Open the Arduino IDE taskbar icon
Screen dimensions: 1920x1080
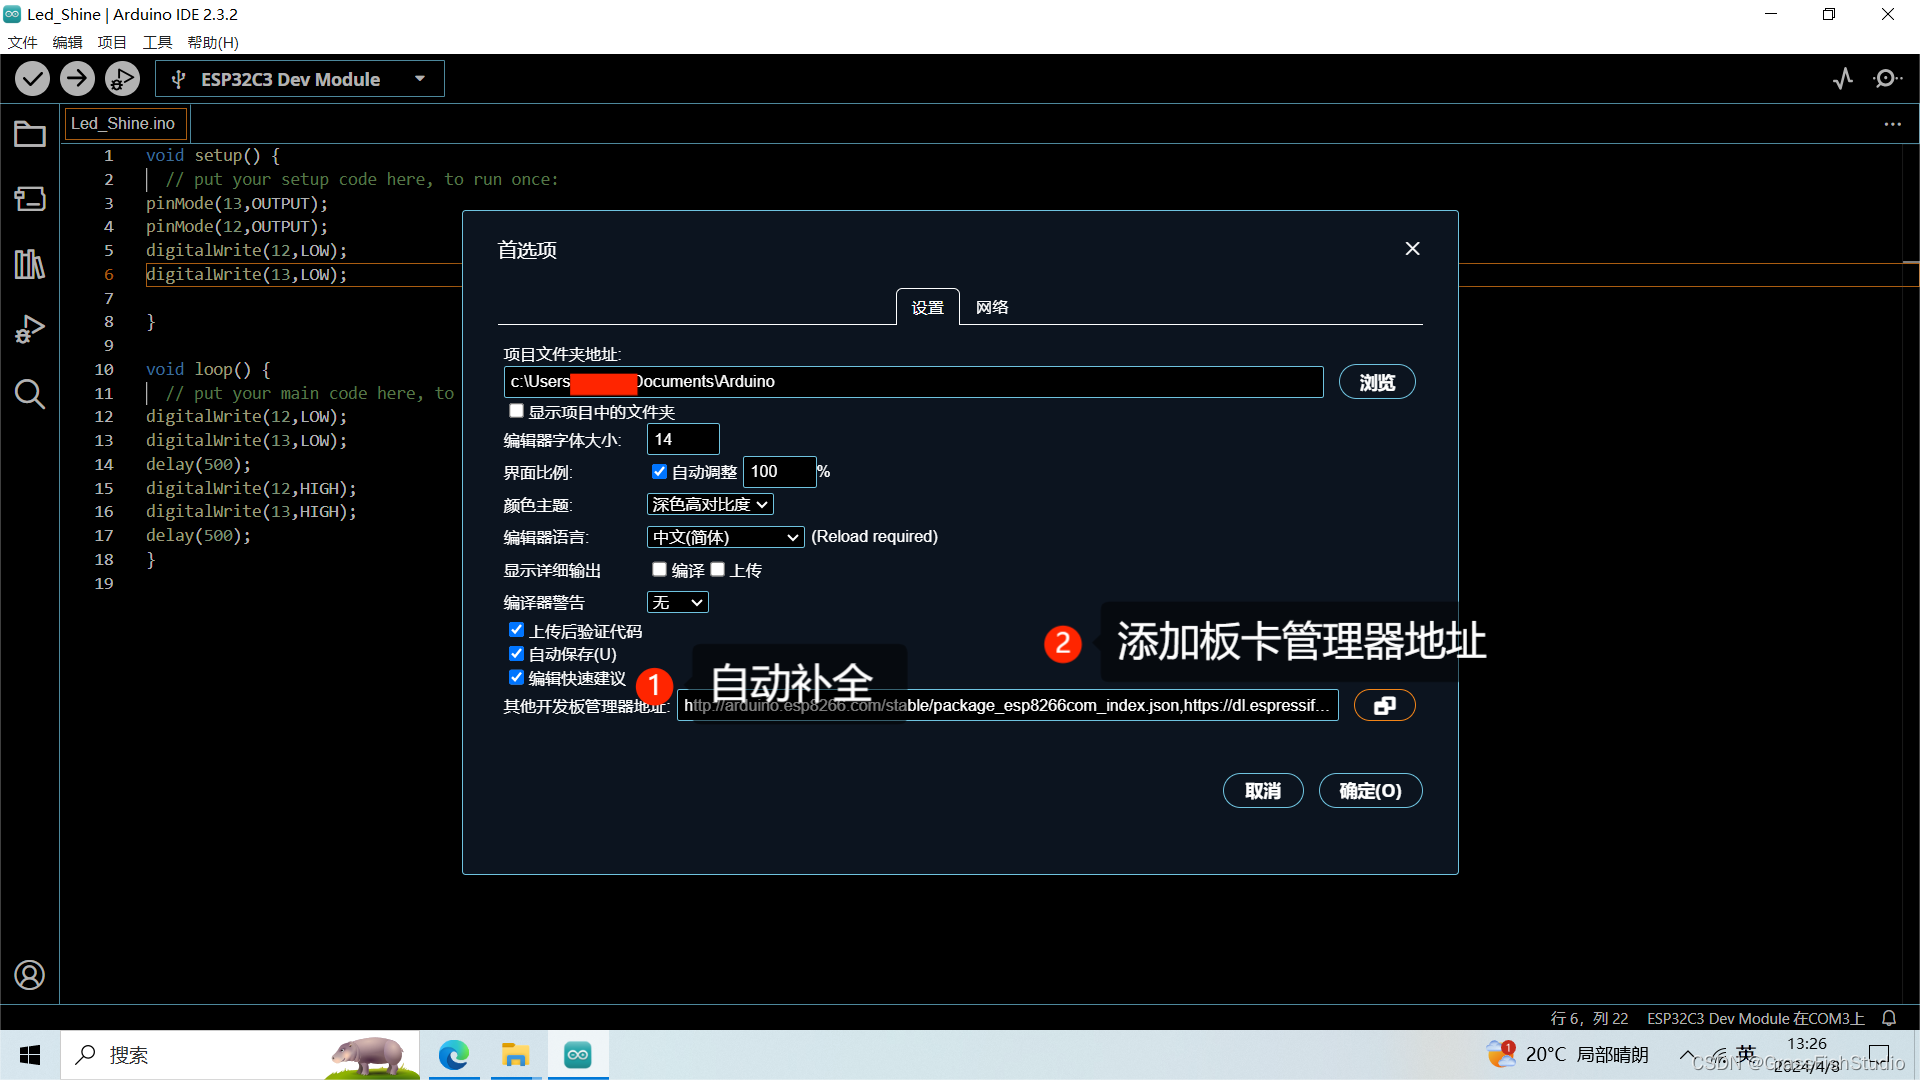pos(577,1054)
